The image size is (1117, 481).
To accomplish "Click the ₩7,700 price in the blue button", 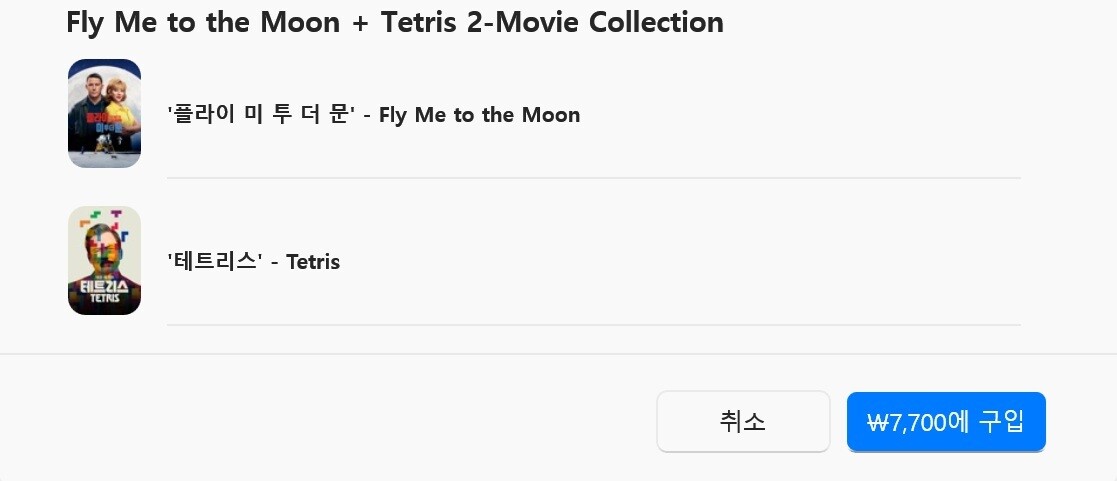I will click(x=907, y=422).
